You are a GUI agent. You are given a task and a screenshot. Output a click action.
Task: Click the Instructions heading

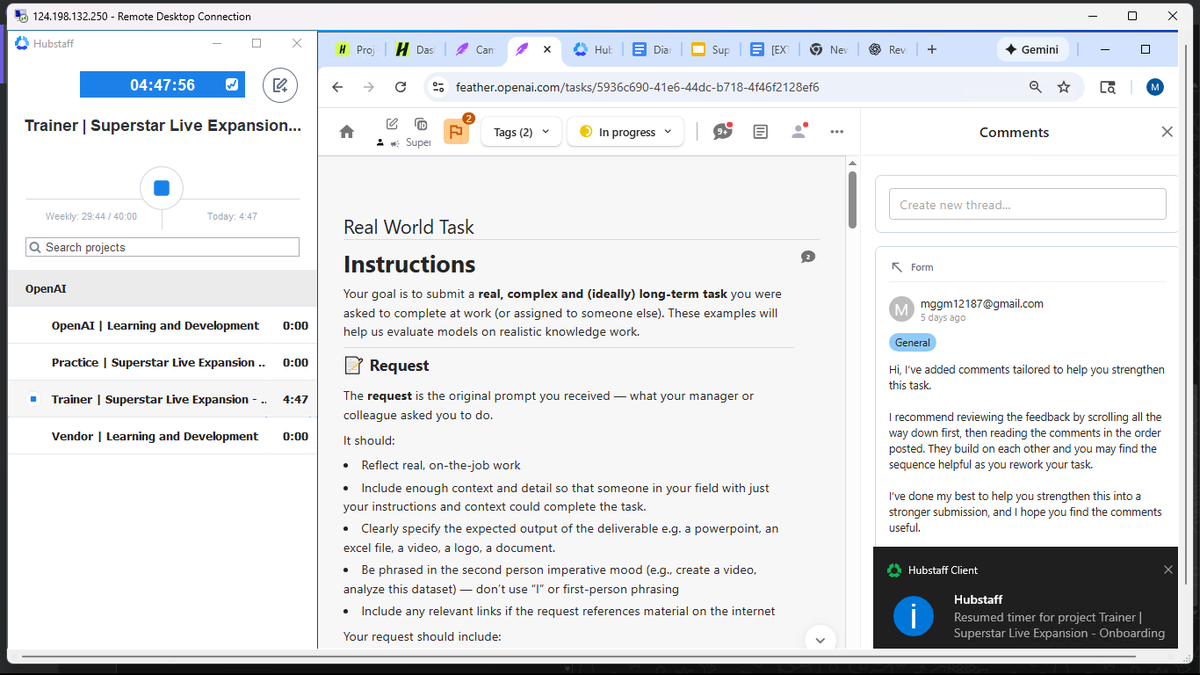click(409, 265)
